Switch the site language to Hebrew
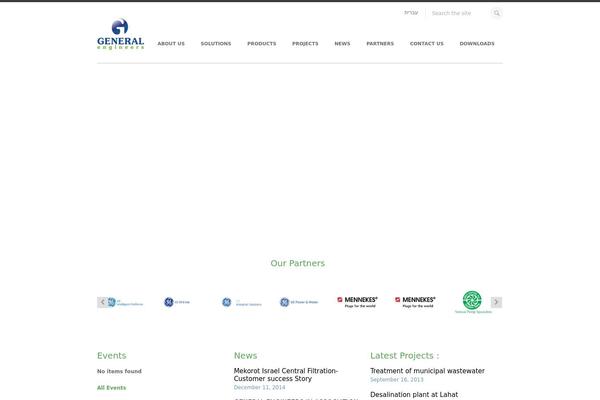Viewport: 600px width, 400px height. click(x=411, y=13)
